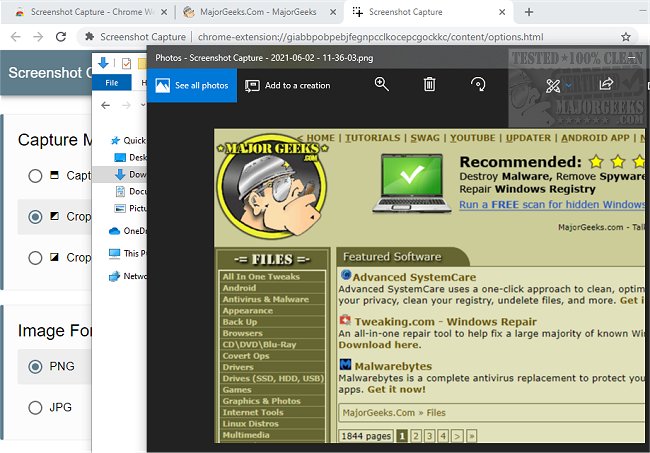Reload the Chrome page

[x=61, y=37]
